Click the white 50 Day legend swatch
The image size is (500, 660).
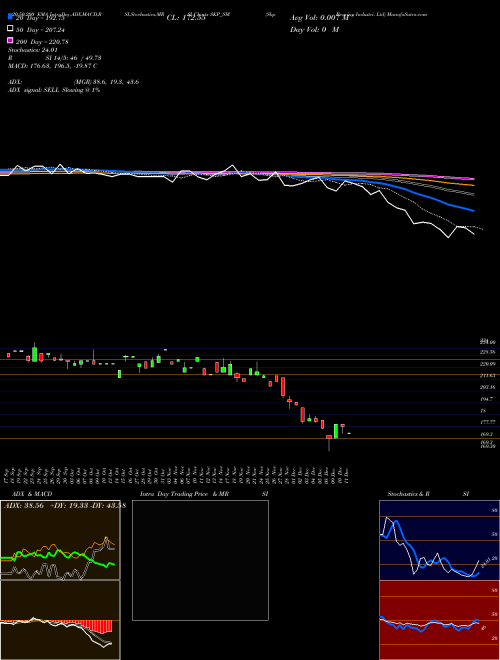pyautogui.click(x=10, y=29)
